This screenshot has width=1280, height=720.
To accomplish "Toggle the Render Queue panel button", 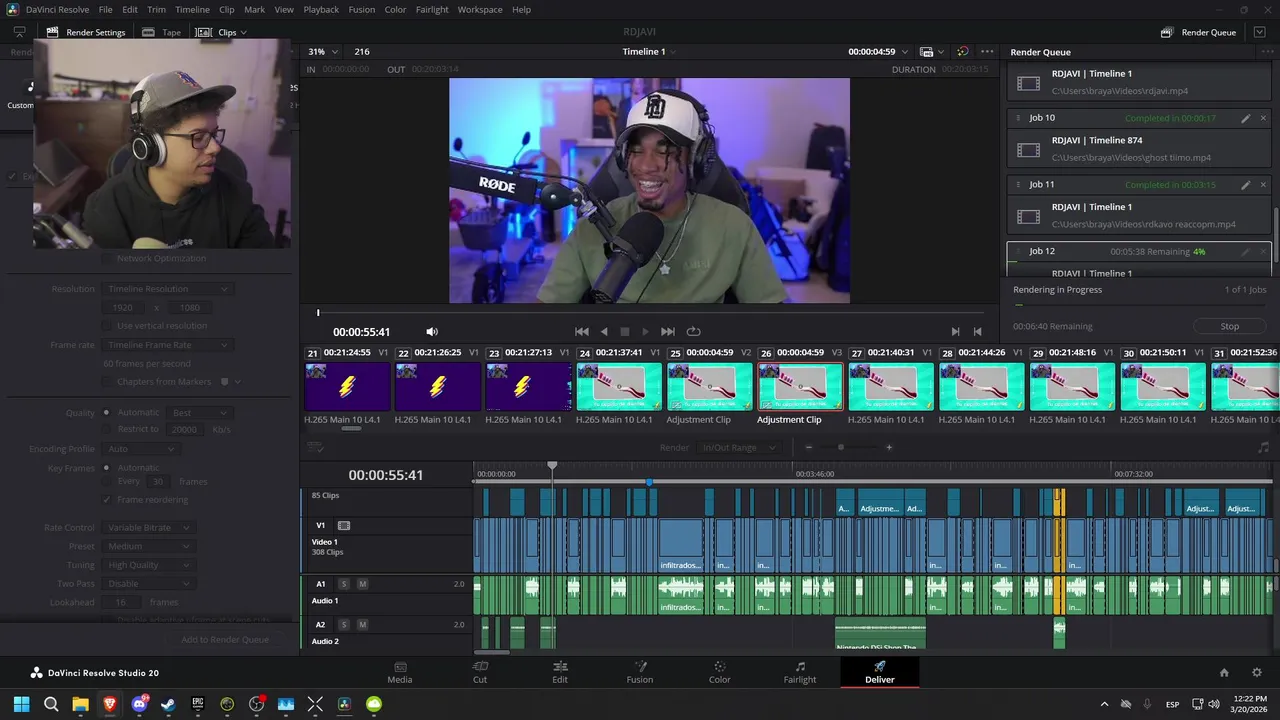I will [x=1198, y=32].
